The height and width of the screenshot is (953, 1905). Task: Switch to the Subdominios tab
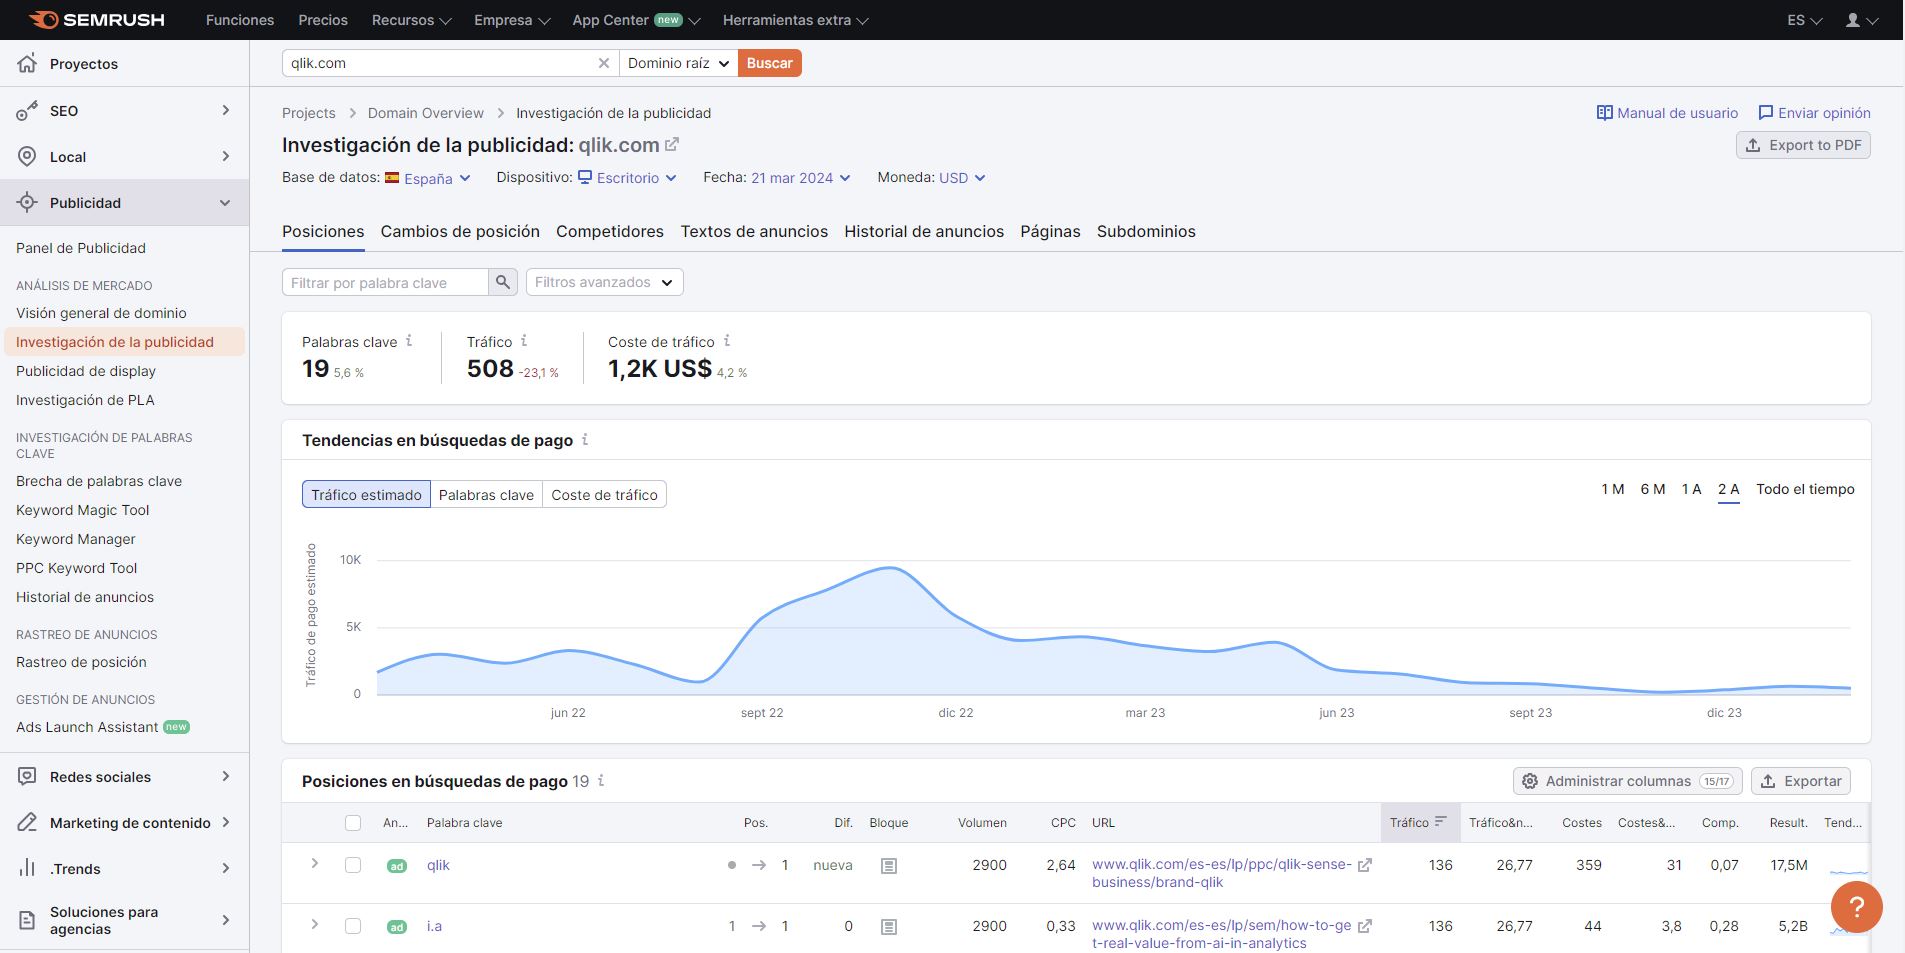1146,231
